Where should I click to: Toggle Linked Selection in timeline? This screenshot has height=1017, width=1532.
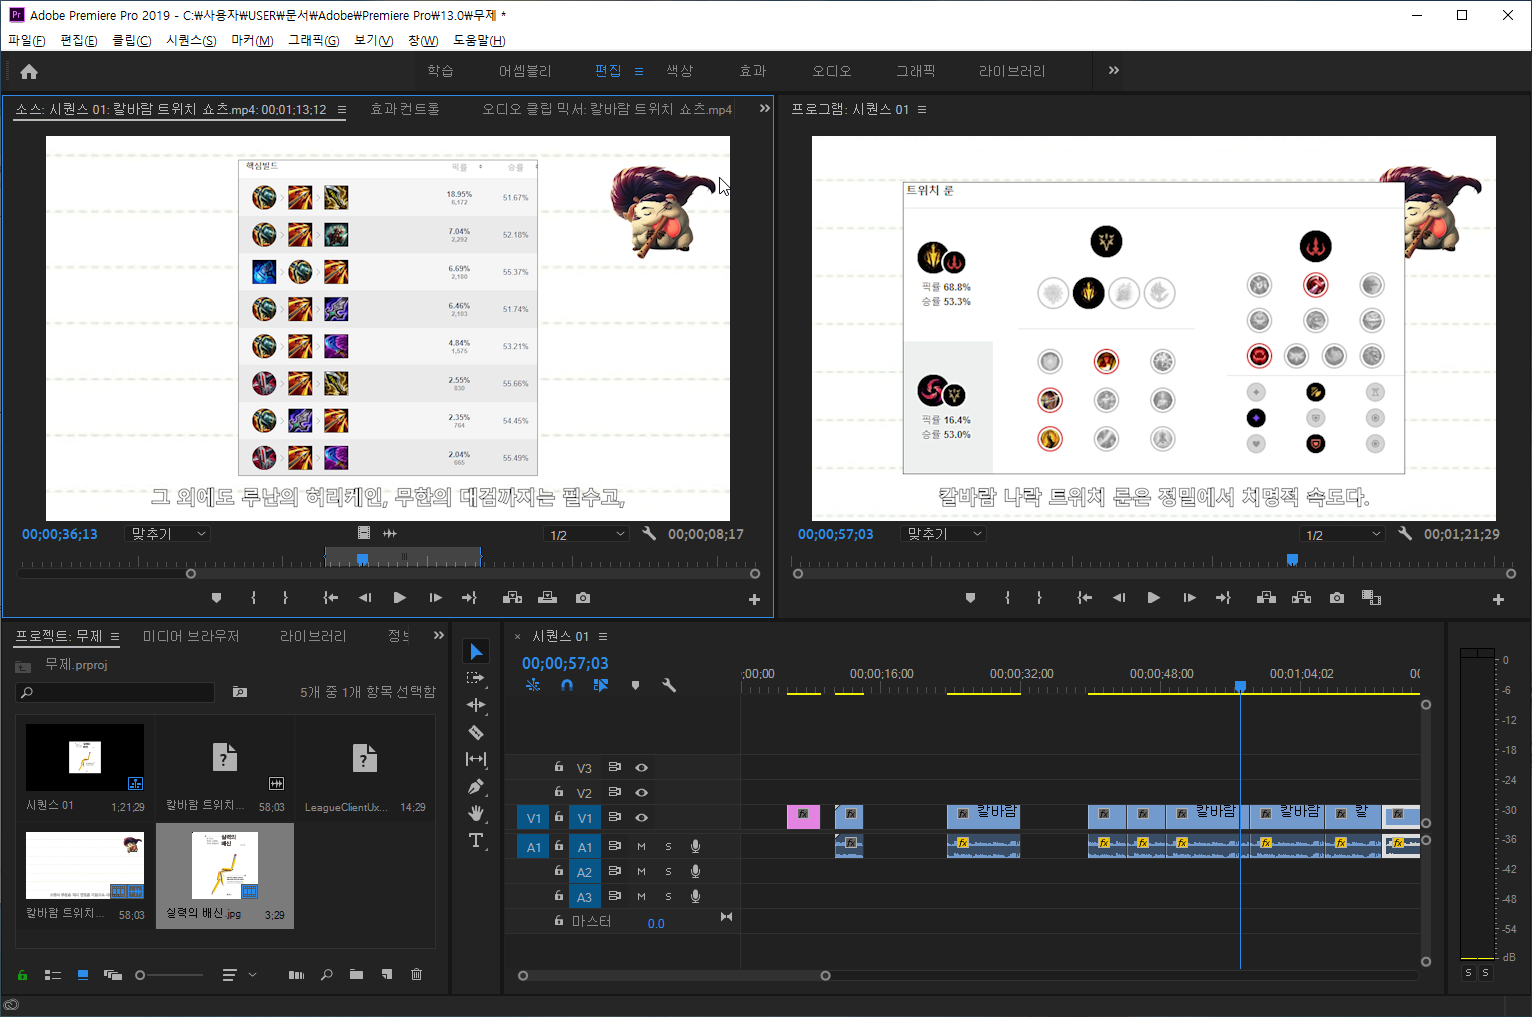click(x=600, y=685)
